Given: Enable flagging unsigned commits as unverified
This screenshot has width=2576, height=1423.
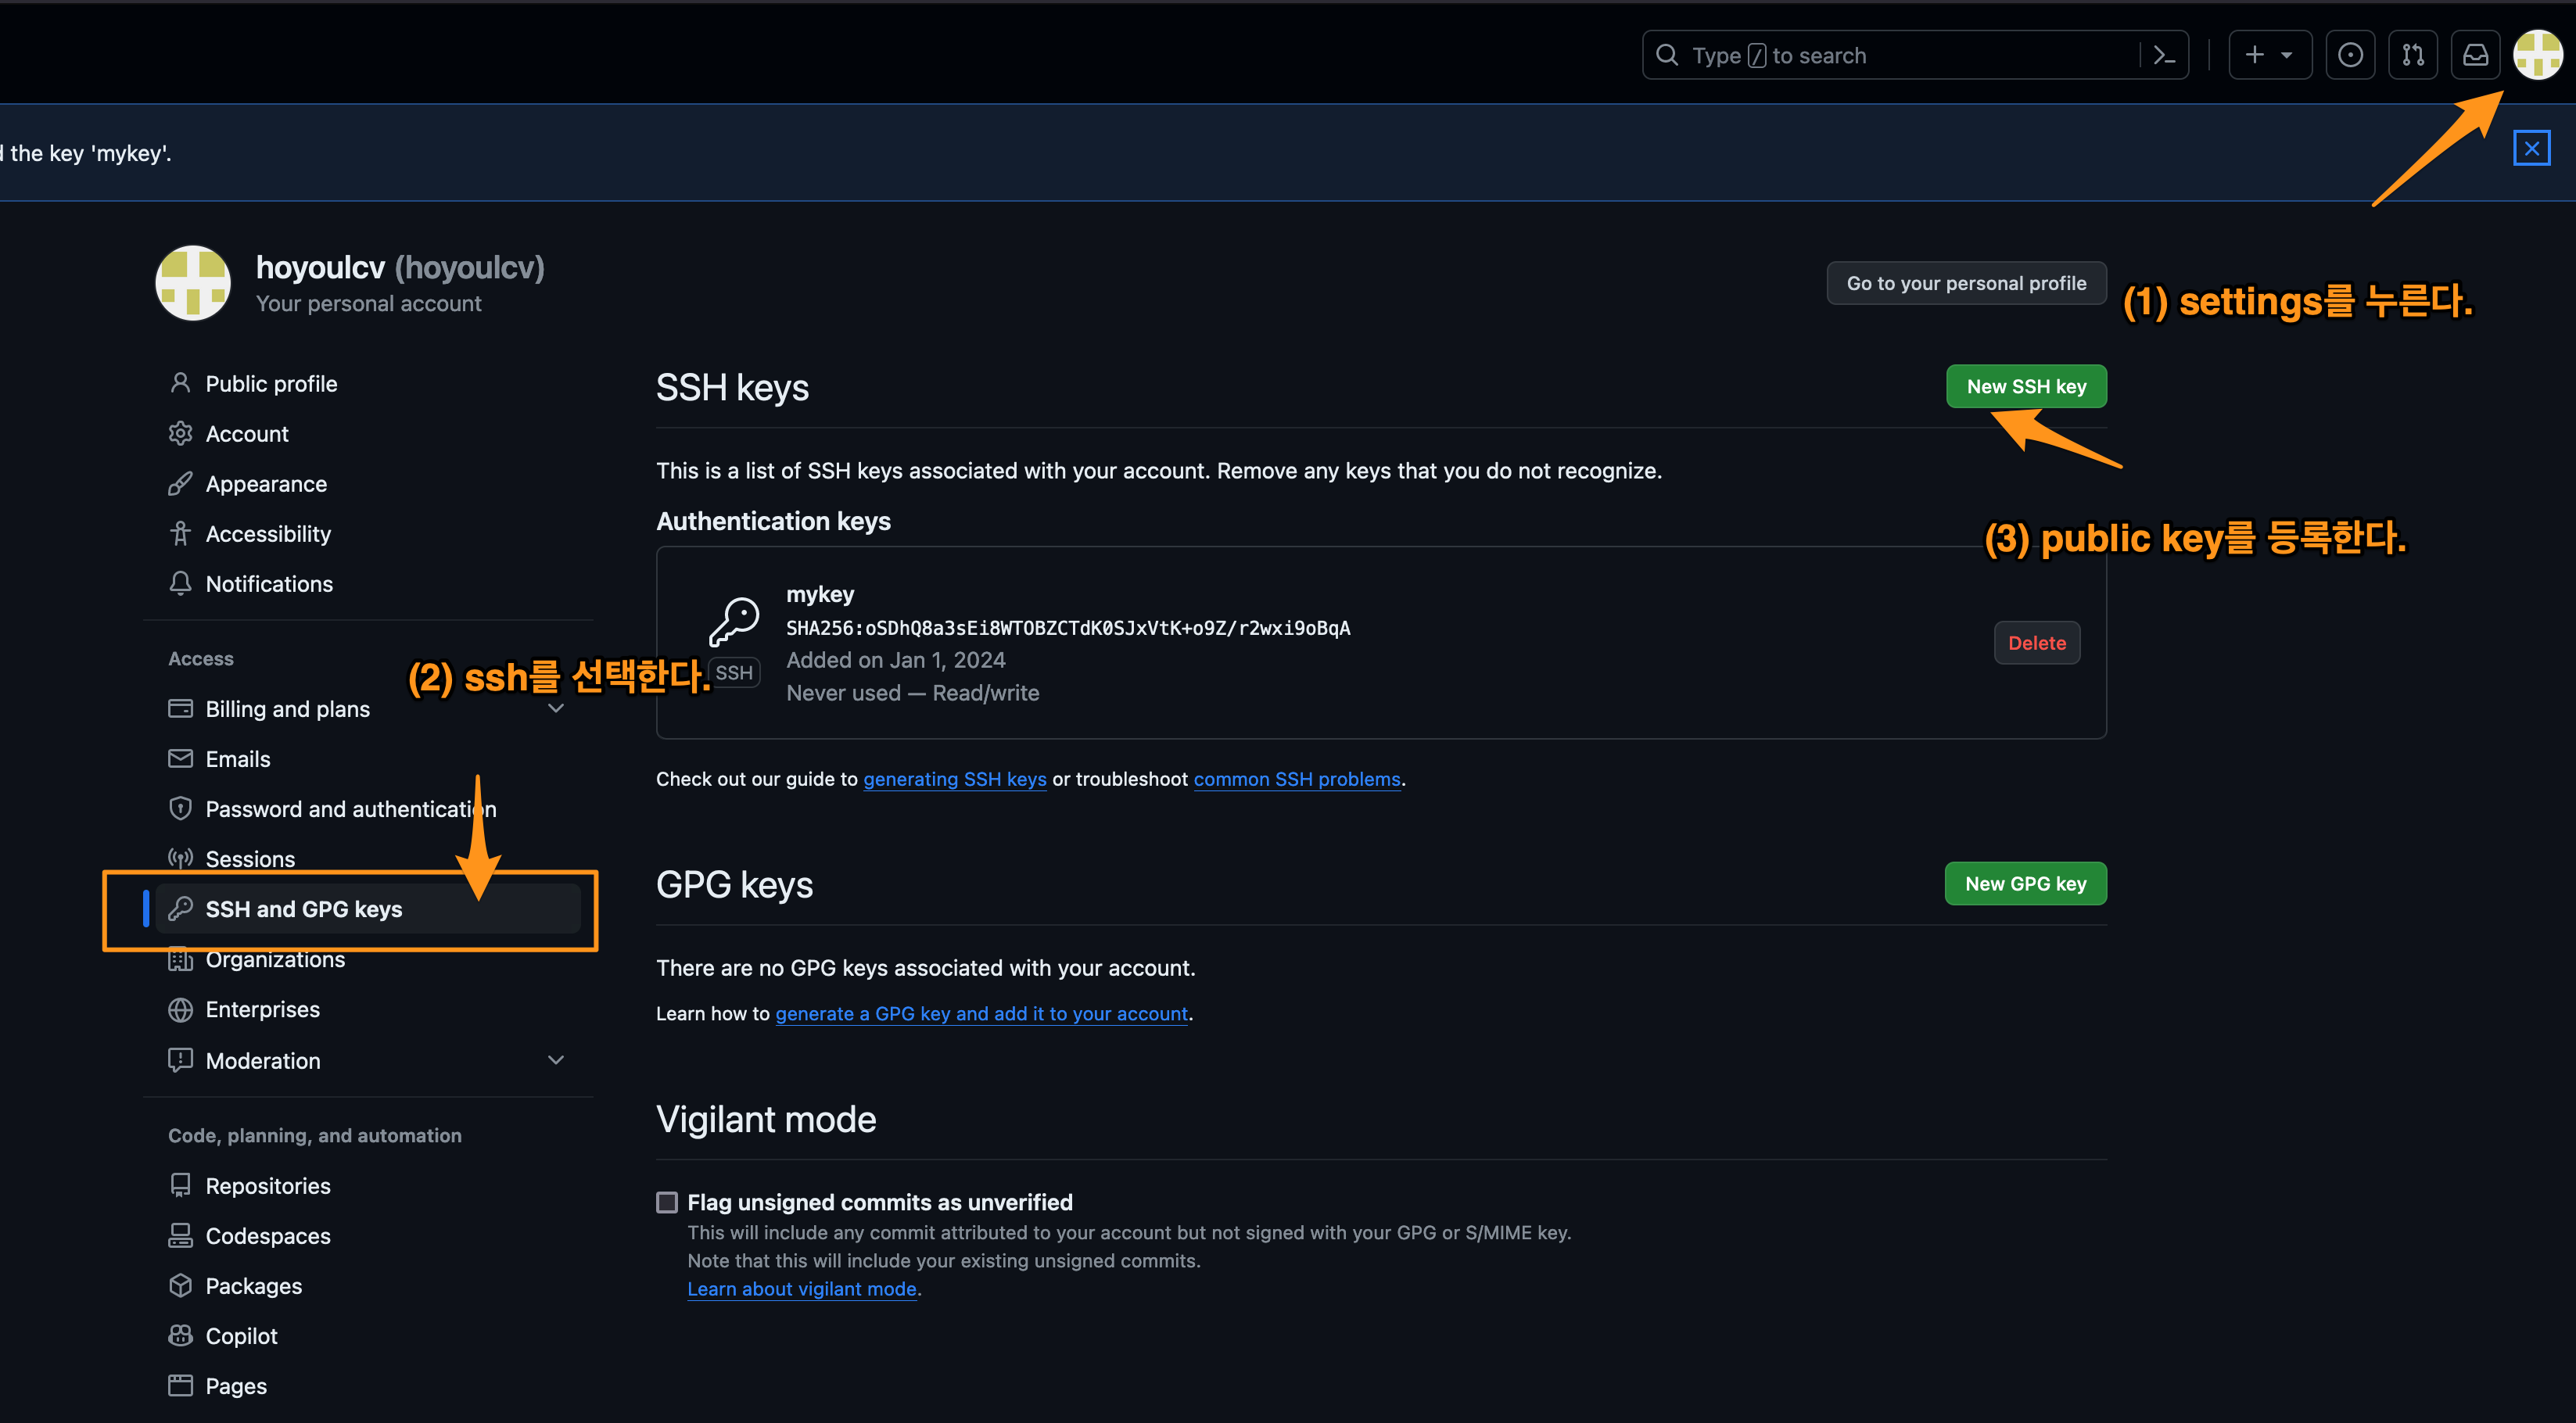Looking at the screenshot, I should click(x=667, y=1202).
